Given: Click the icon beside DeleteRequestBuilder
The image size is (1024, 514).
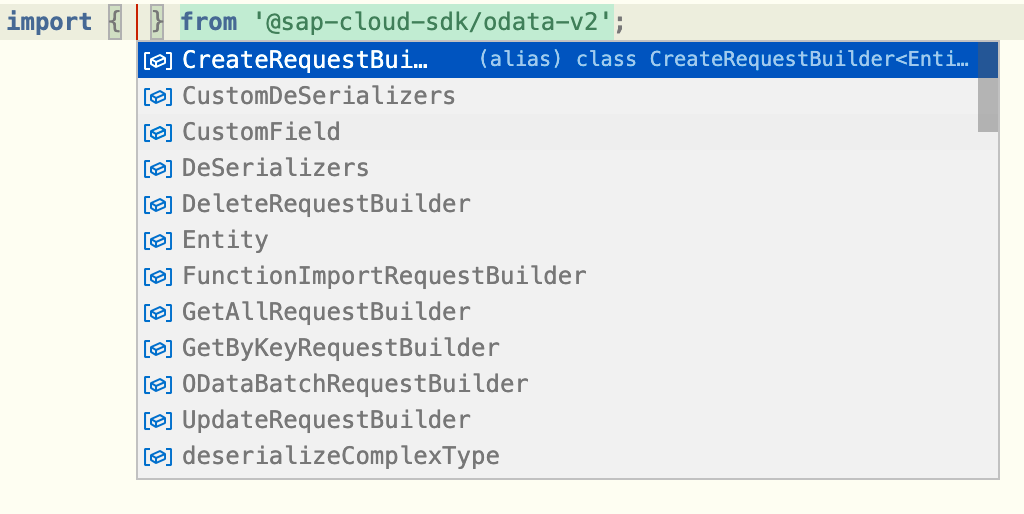Looking at the screenshot, I should click(x=158, y=204).
